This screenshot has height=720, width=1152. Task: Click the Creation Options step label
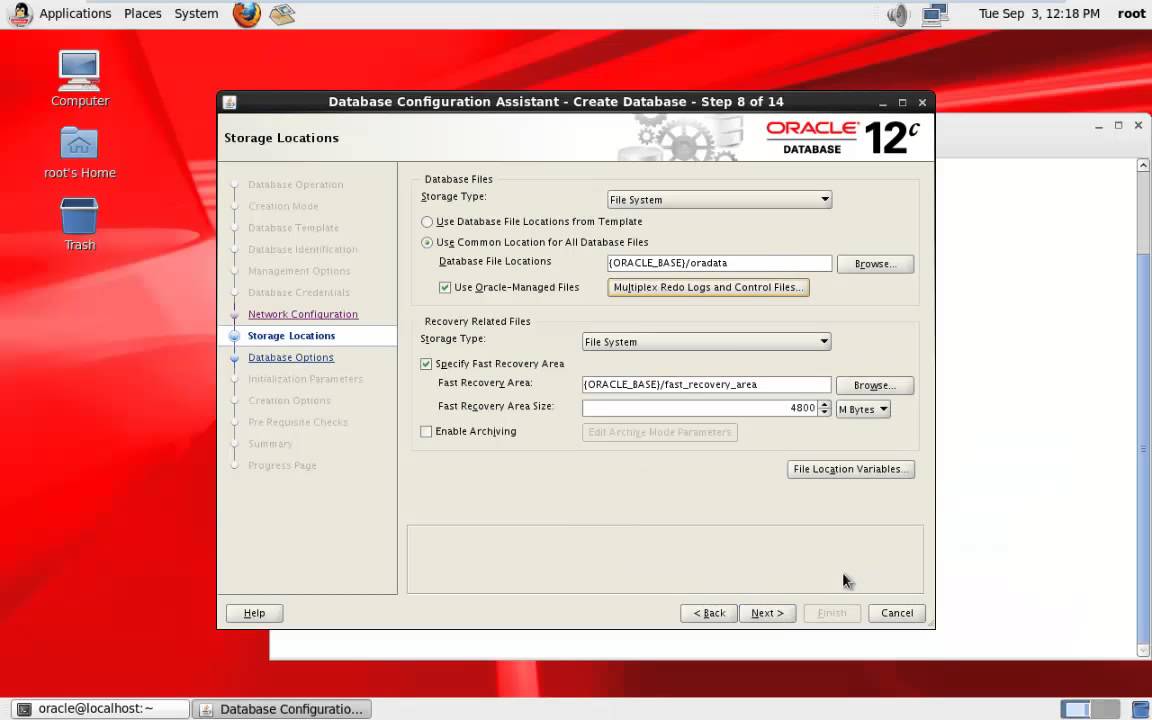coord(289,401)
